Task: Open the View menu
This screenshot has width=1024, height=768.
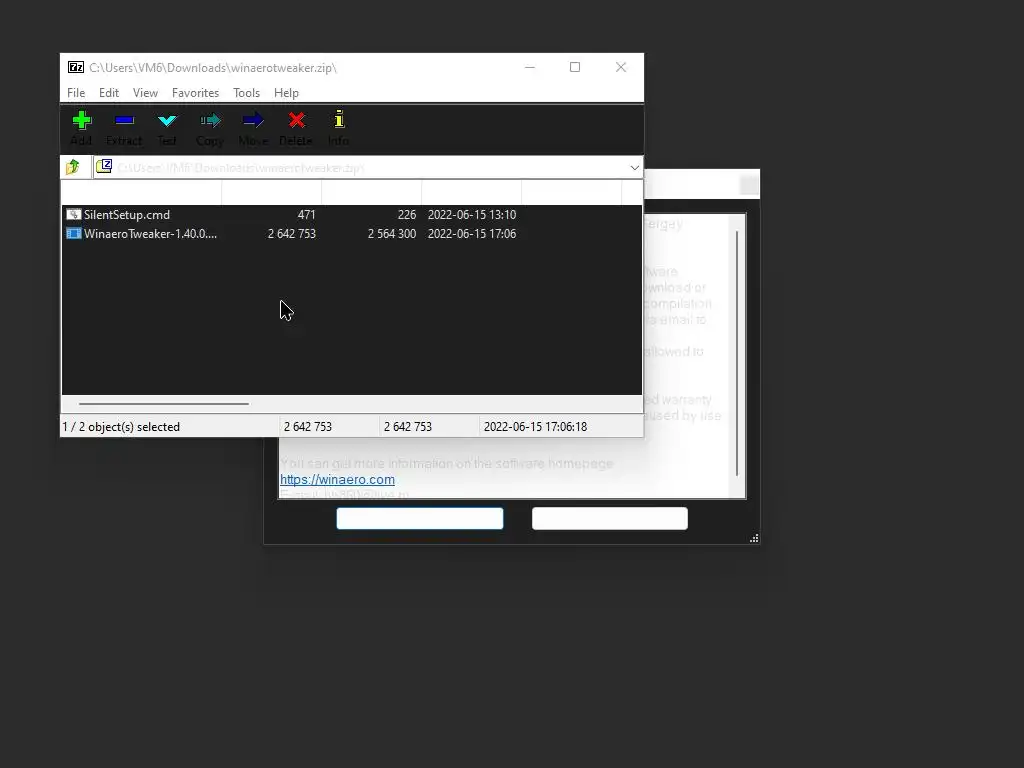Action: click(x=145, y=93)
